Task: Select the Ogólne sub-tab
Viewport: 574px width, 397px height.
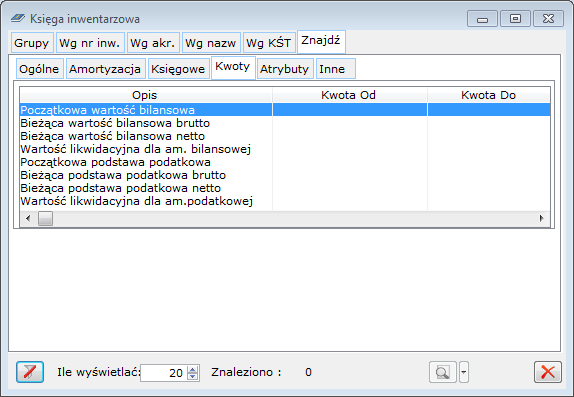Action: point(40,68)
